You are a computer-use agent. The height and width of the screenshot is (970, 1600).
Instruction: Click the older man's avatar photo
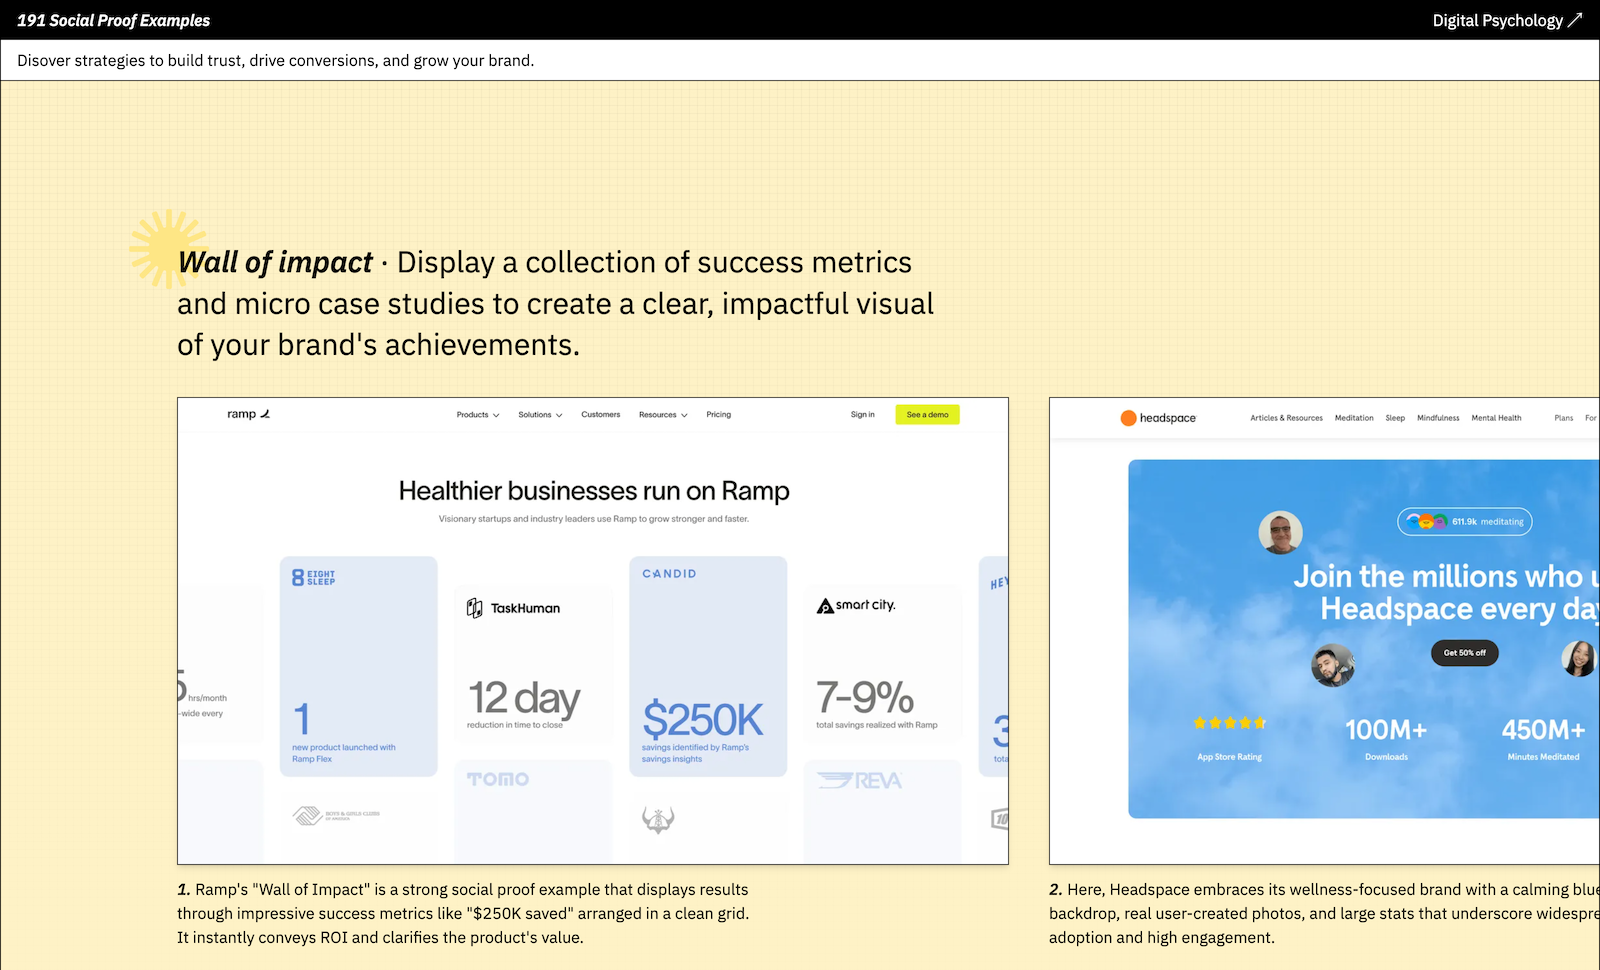coord(1280,532)
